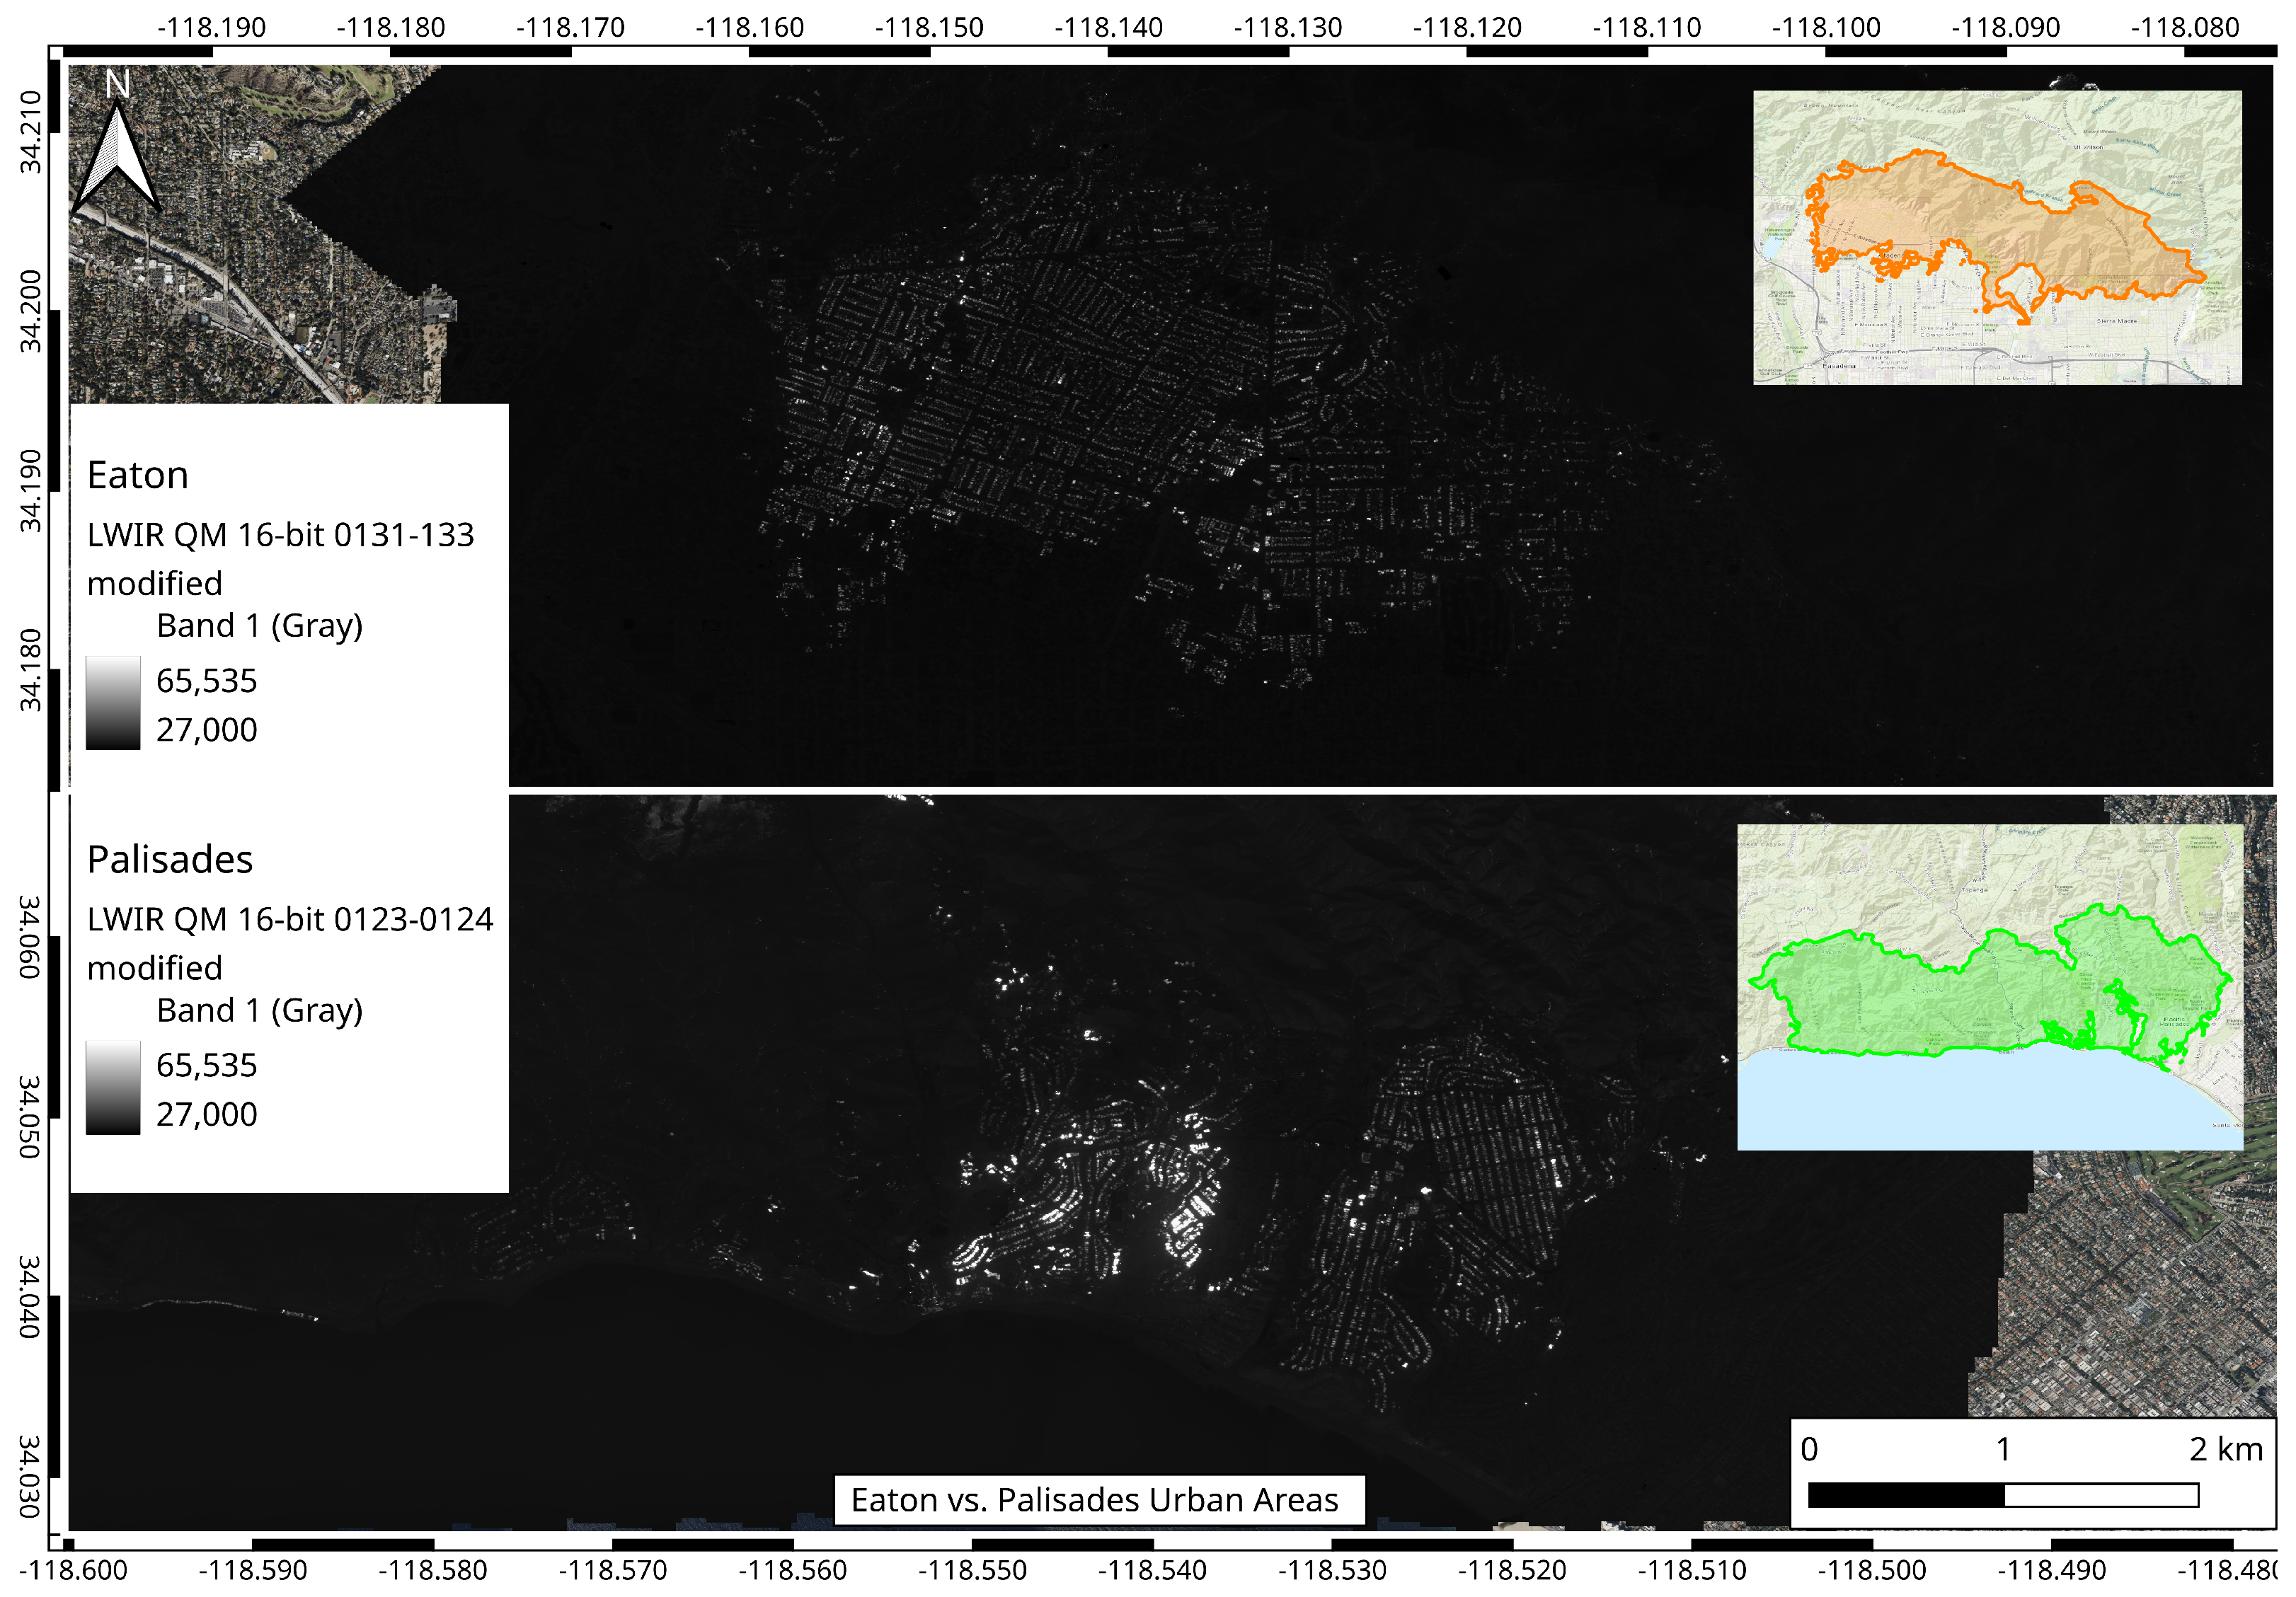Image resolution: width=2296 pixels, height=1597 pixels.
Task: Click the 34.200 latitude label on left axis
Action: [30, 311]
